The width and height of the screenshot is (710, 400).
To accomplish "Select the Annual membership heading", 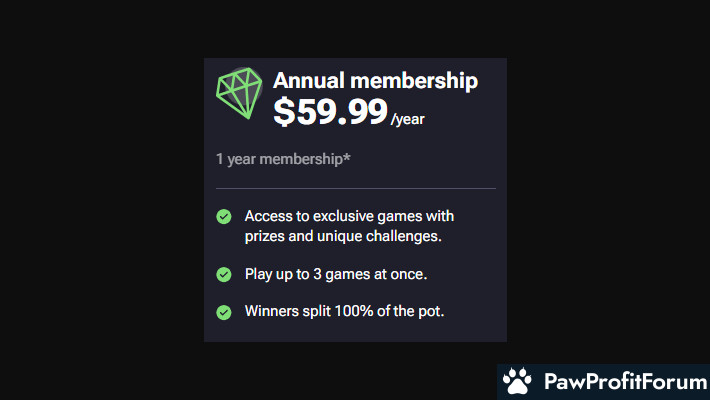I will point(375,81).
